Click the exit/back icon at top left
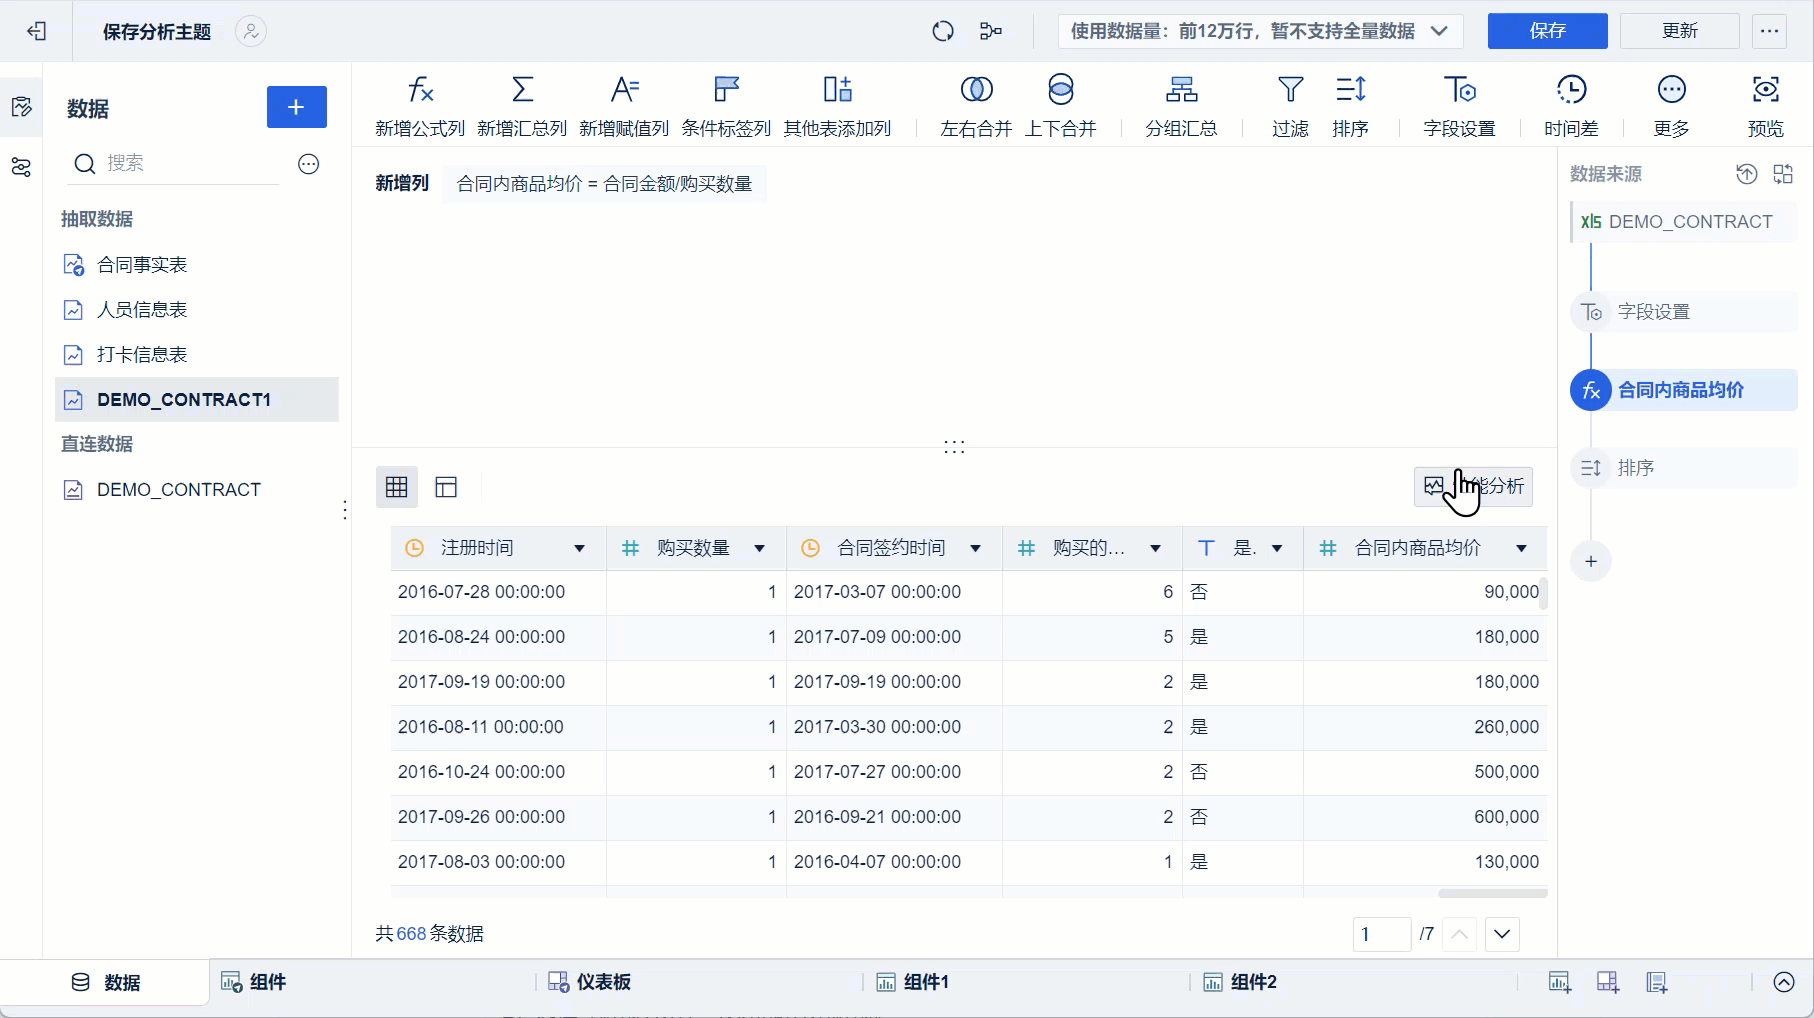 (37, 31)
